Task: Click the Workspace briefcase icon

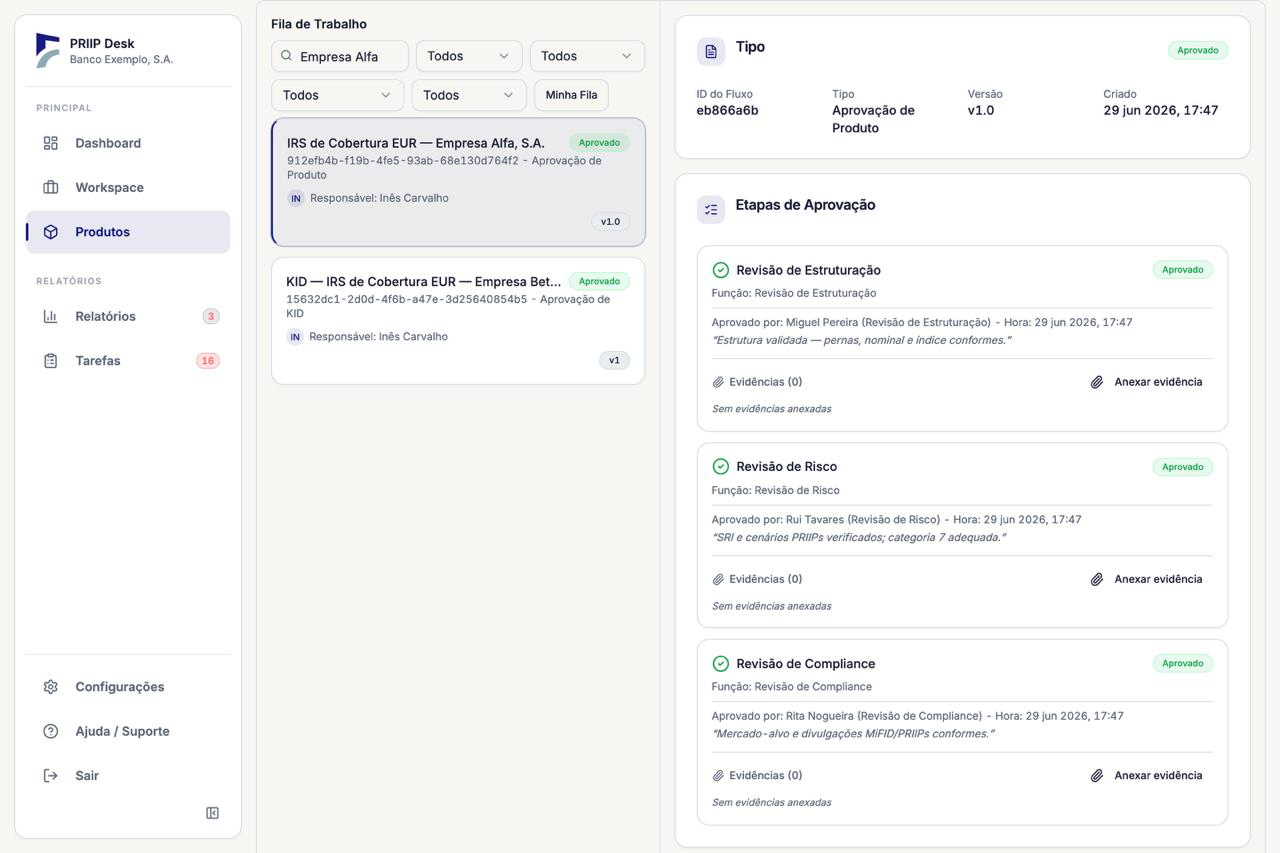Action: [x=51, y=187]
